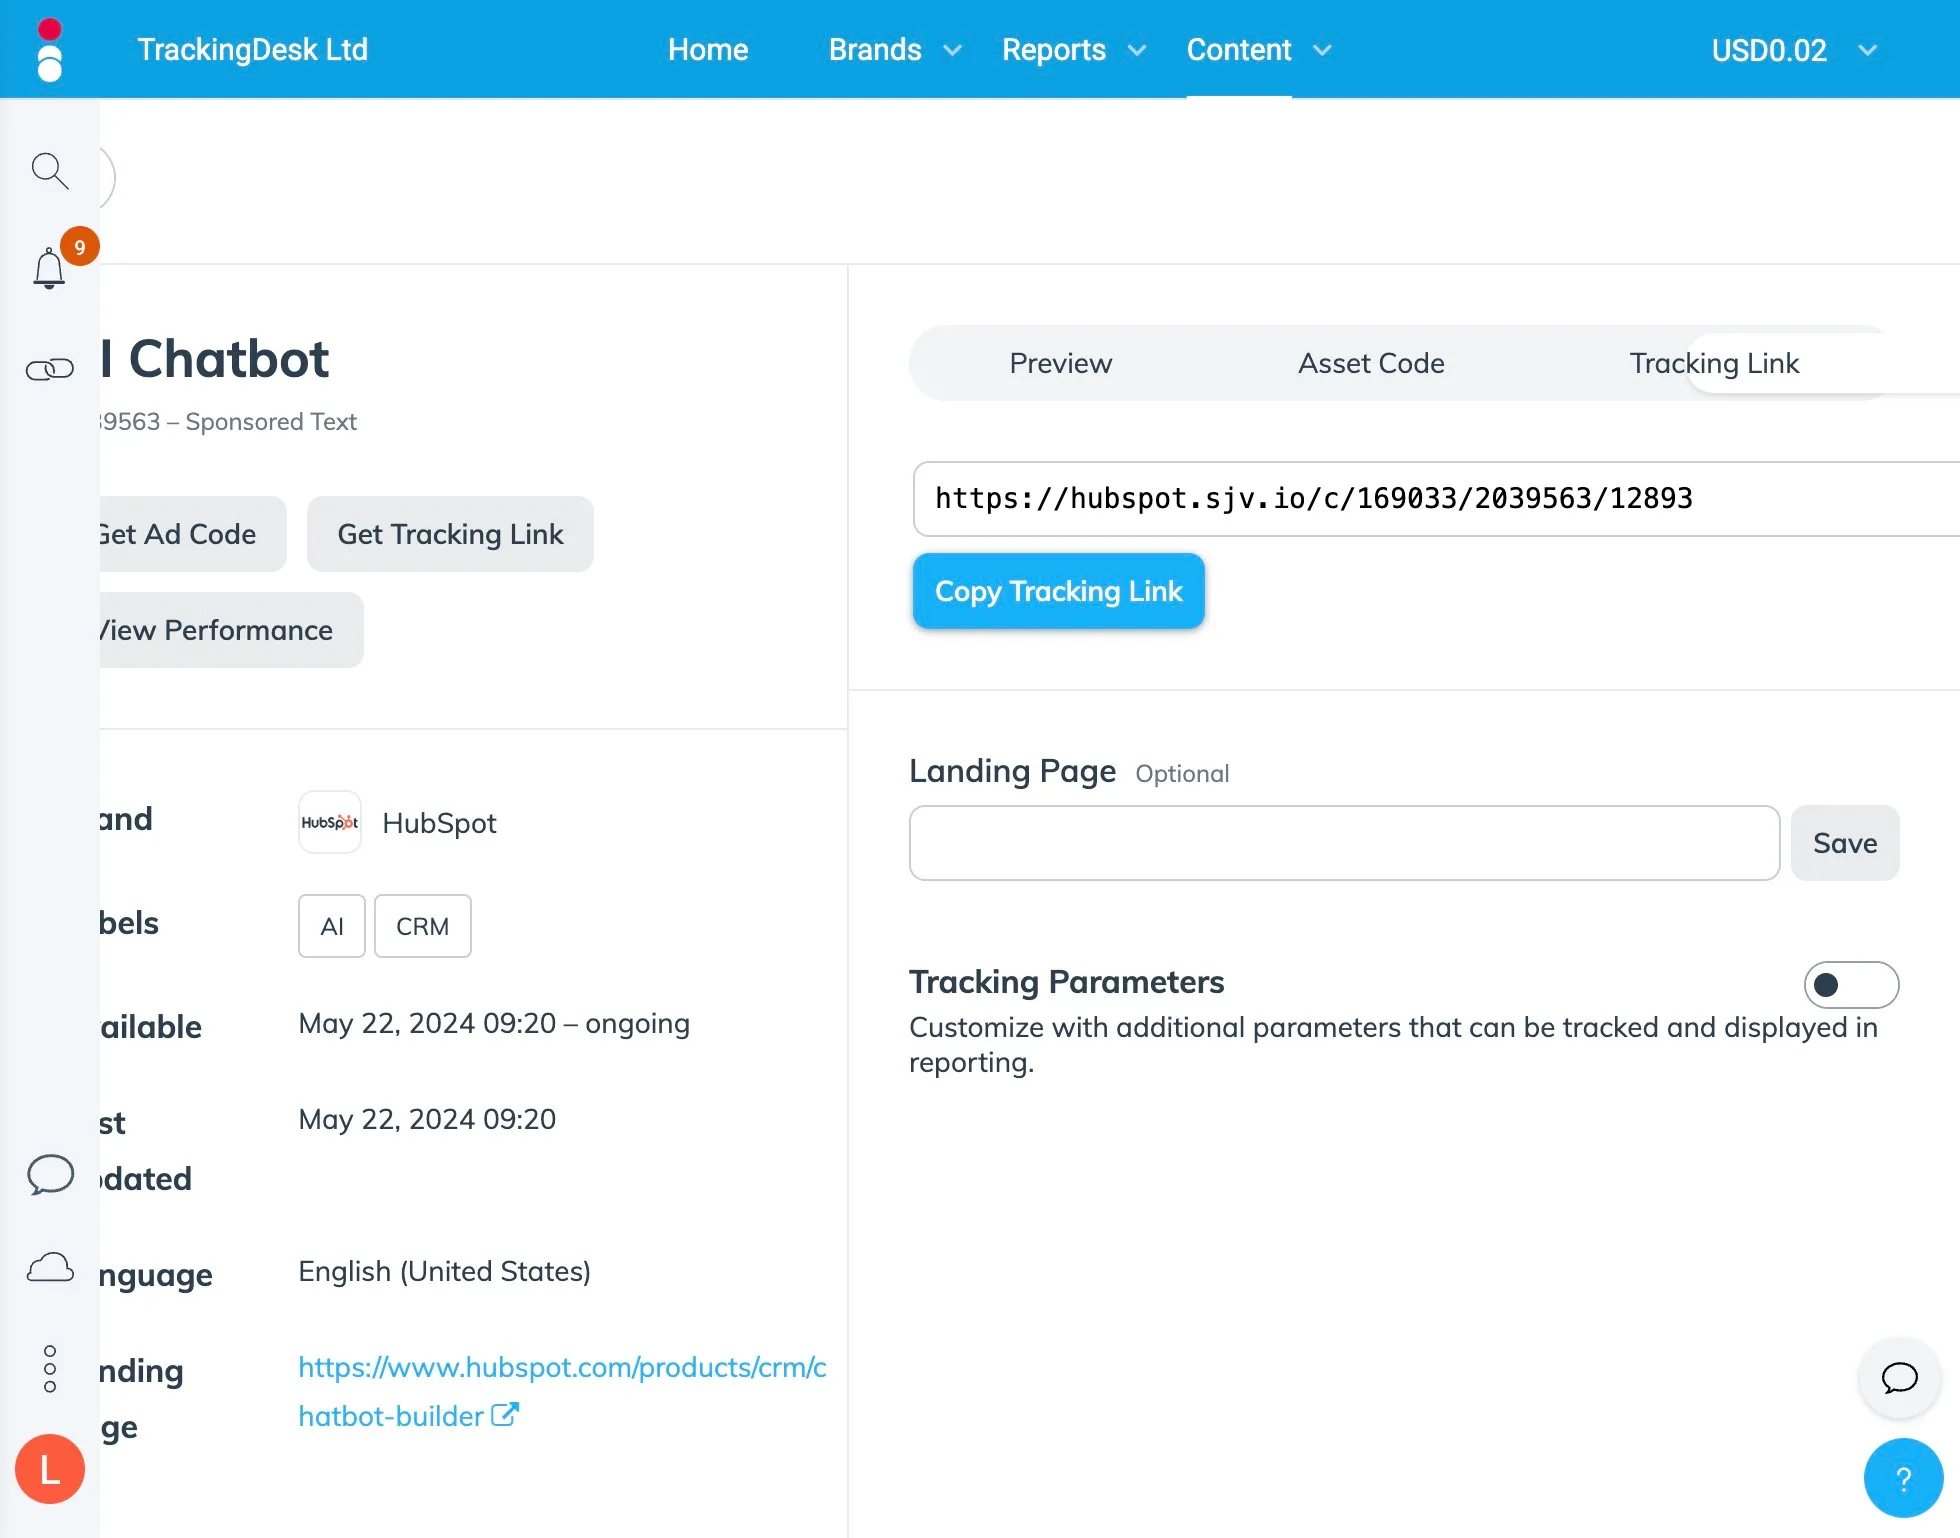Click the TrackingDesk Ltd company name
The height and width of the screenshot is (1538, 1960).
[x=253, y=50]
